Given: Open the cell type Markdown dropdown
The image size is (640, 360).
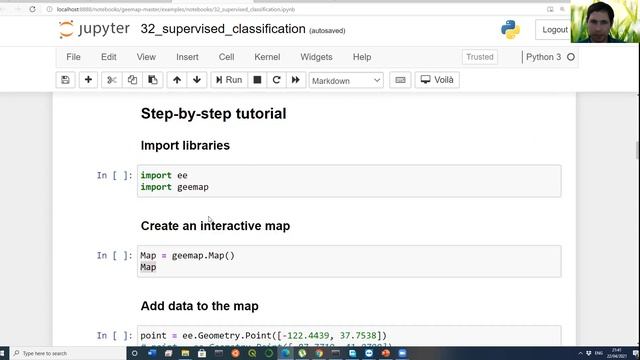Looking at the screenshot, I should [x=346, y=81].
